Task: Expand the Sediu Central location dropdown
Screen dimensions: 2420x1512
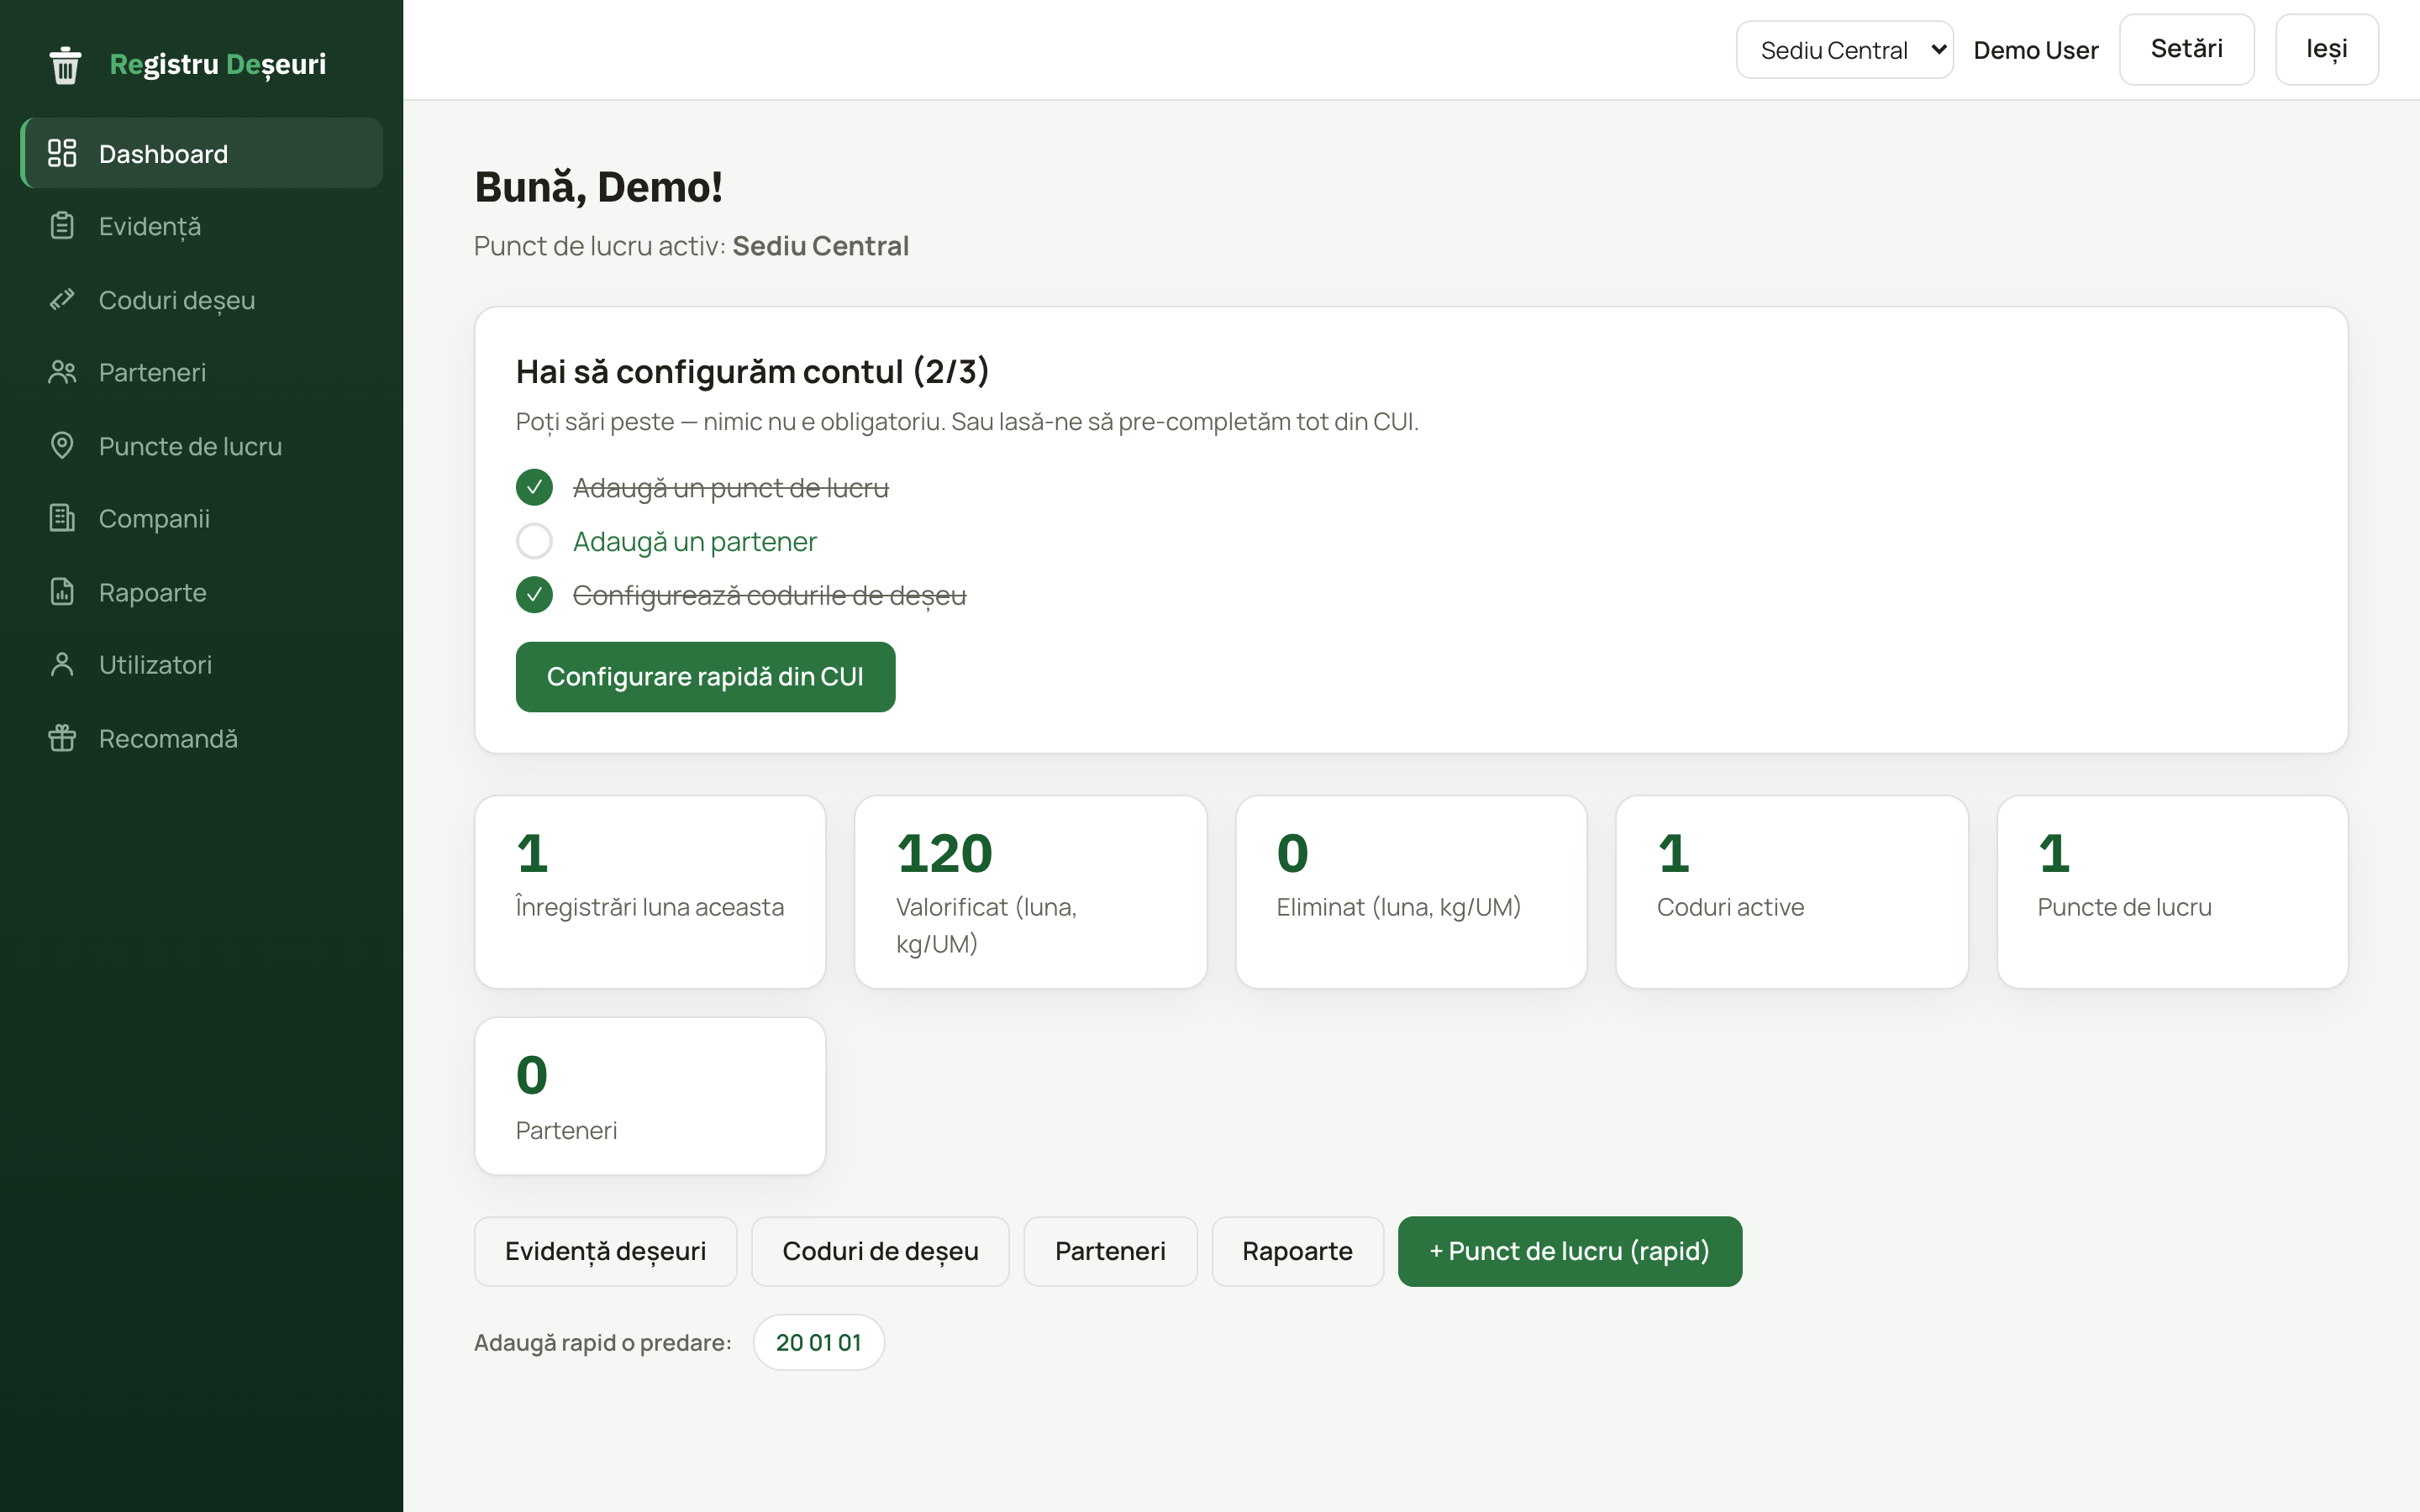Action: (1844, 50)
